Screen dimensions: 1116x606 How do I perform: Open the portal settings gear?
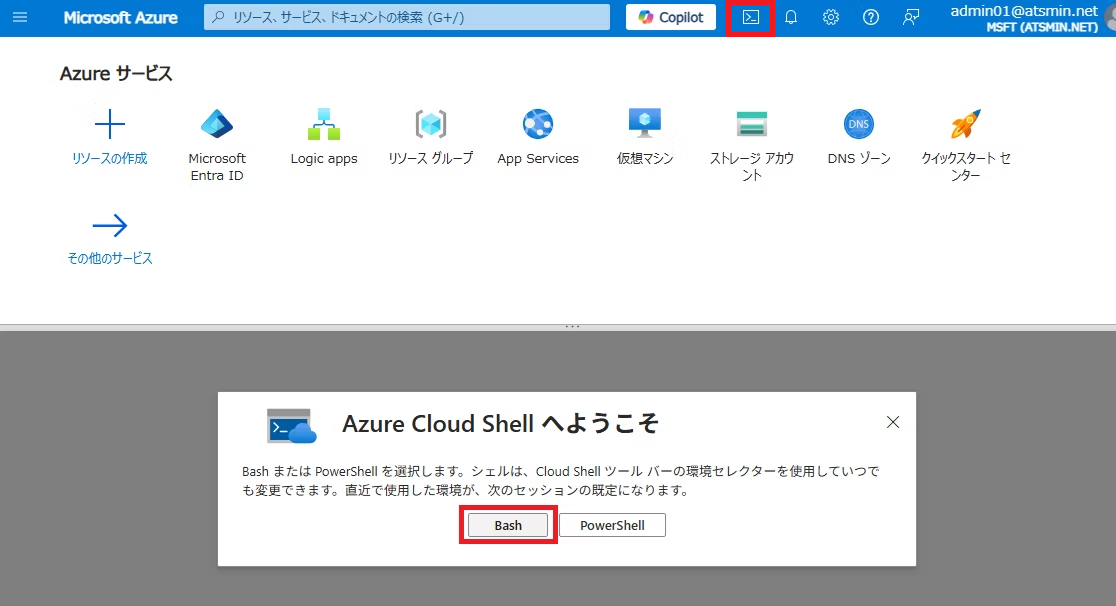point(830,17)
